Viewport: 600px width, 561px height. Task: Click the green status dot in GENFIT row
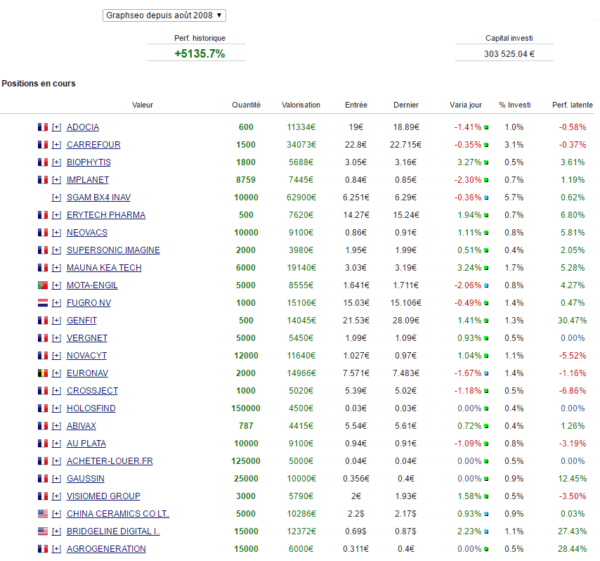click(486, 321)
